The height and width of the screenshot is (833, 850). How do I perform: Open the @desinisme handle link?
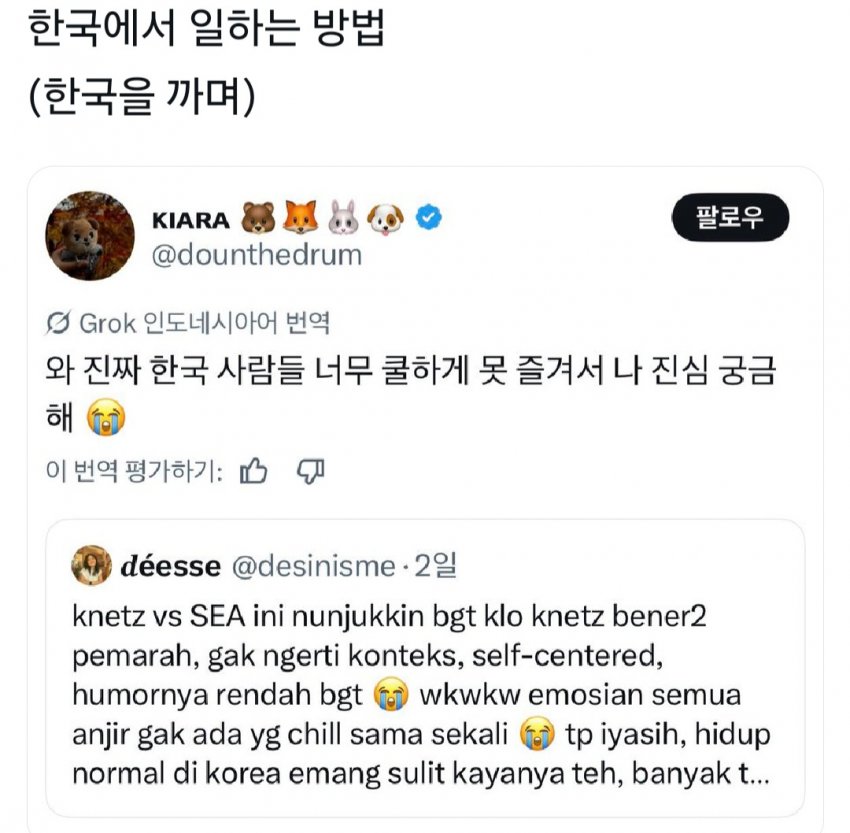pyautogui.click(x=314, y=566)
